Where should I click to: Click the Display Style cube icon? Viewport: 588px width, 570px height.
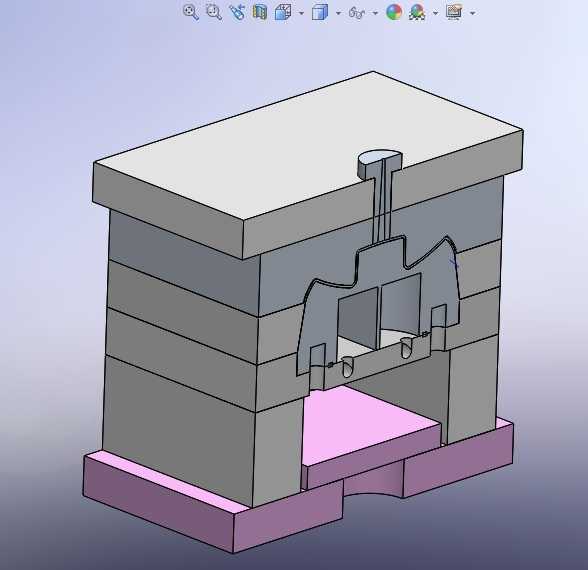pyautogui.click(x=320, y=12)
